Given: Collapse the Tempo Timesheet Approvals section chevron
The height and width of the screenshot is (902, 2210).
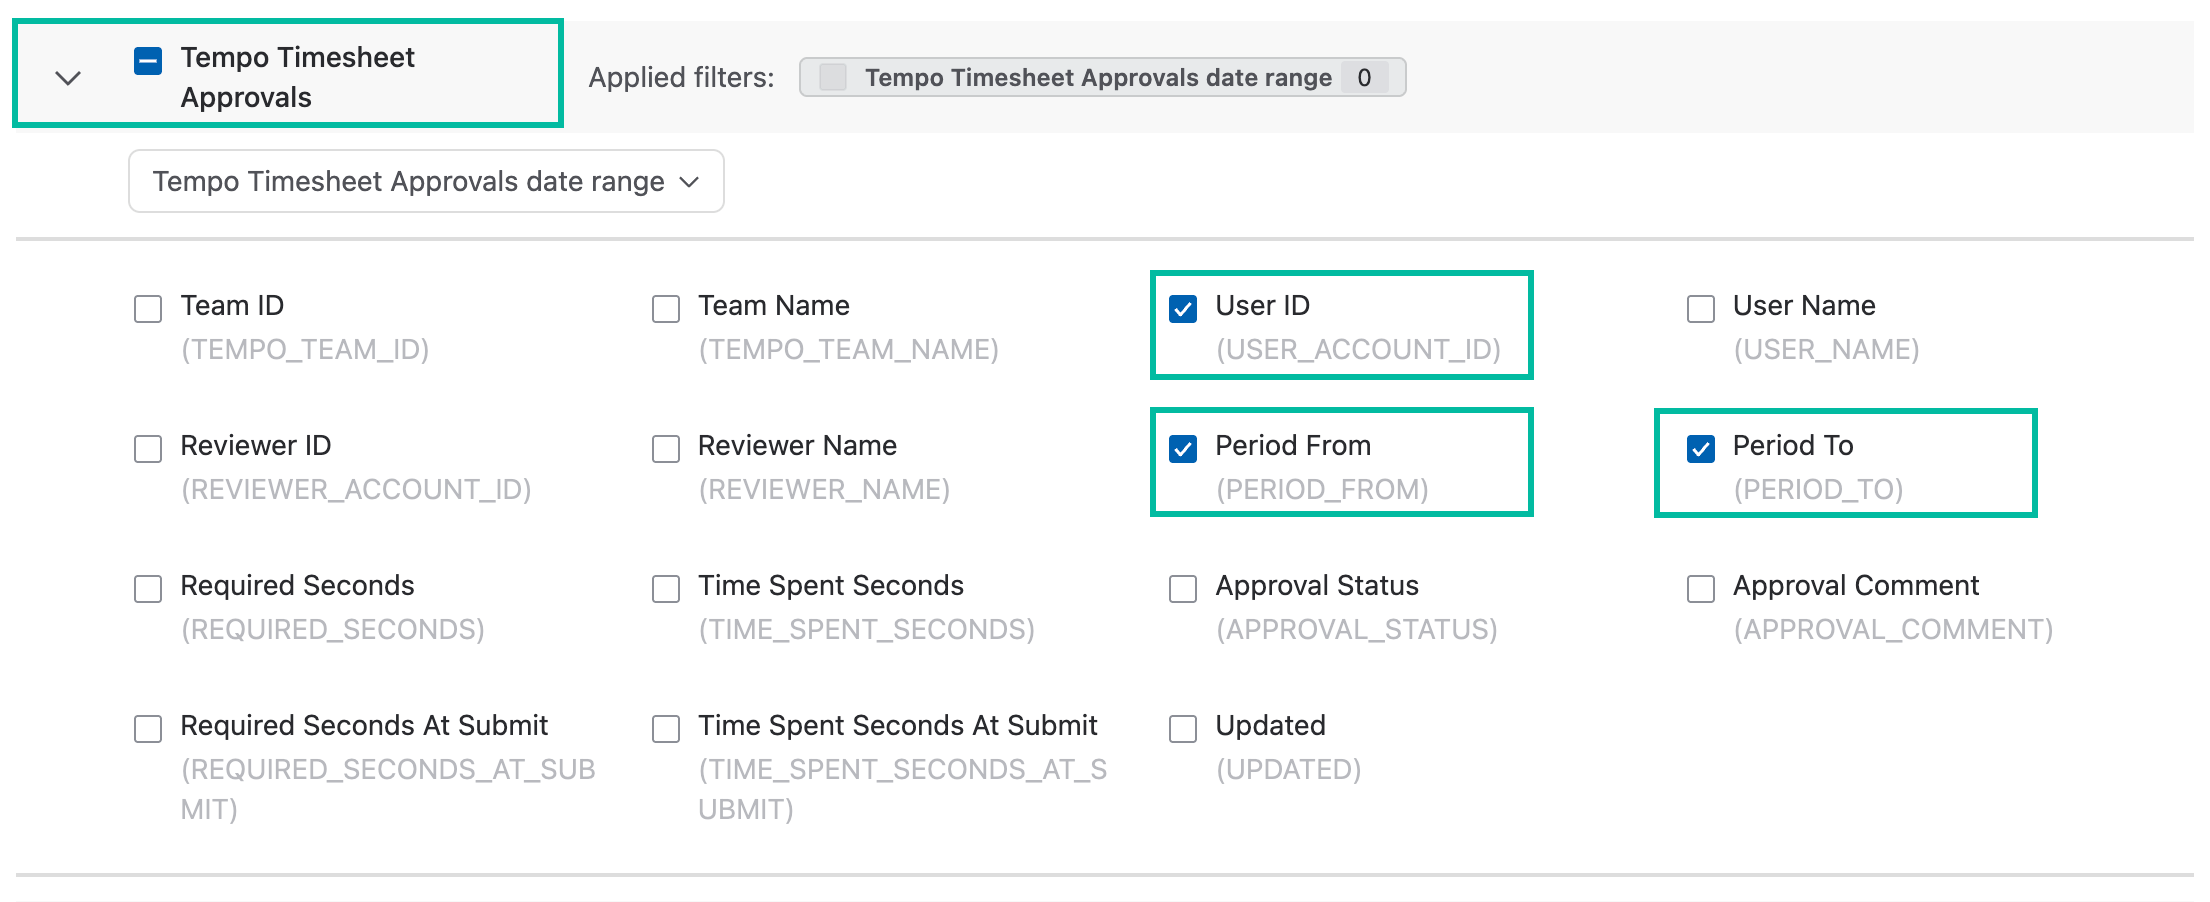Looking at the screenshot, I should [x=68, y=78].
